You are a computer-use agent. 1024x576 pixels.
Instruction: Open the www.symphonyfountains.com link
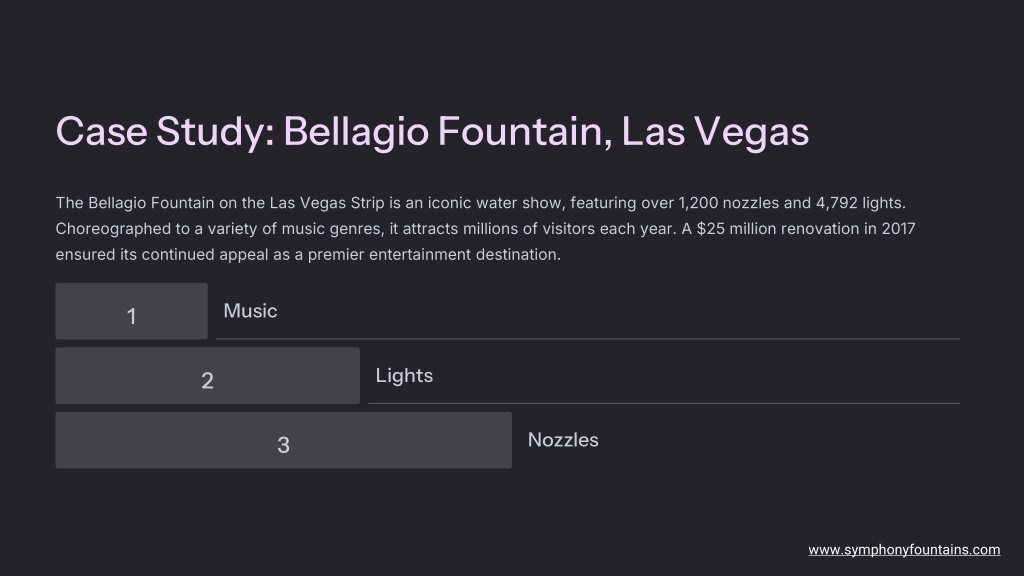click(904, 550)
